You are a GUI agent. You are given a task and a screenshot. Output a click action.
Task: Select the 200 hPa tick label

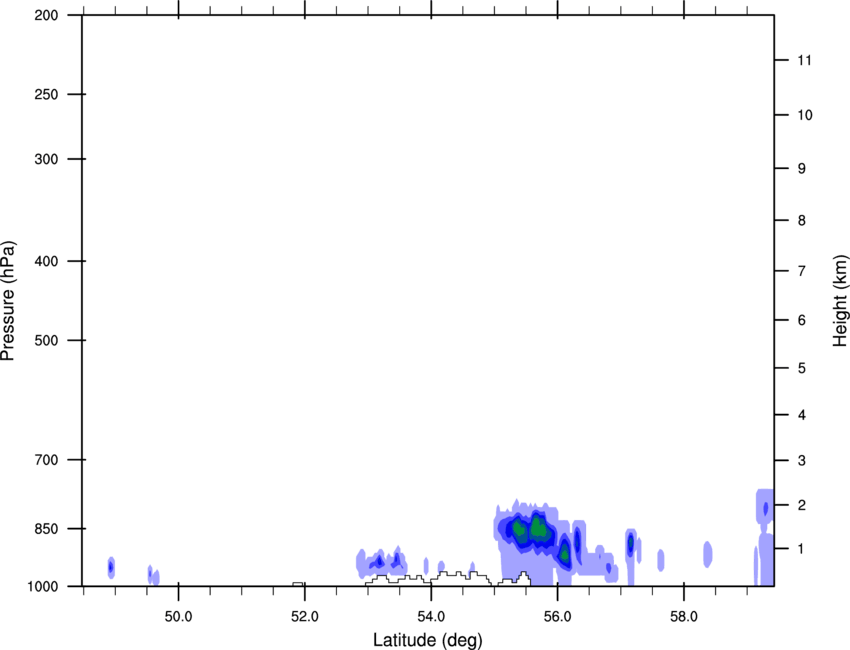click(x=43, y=16)
